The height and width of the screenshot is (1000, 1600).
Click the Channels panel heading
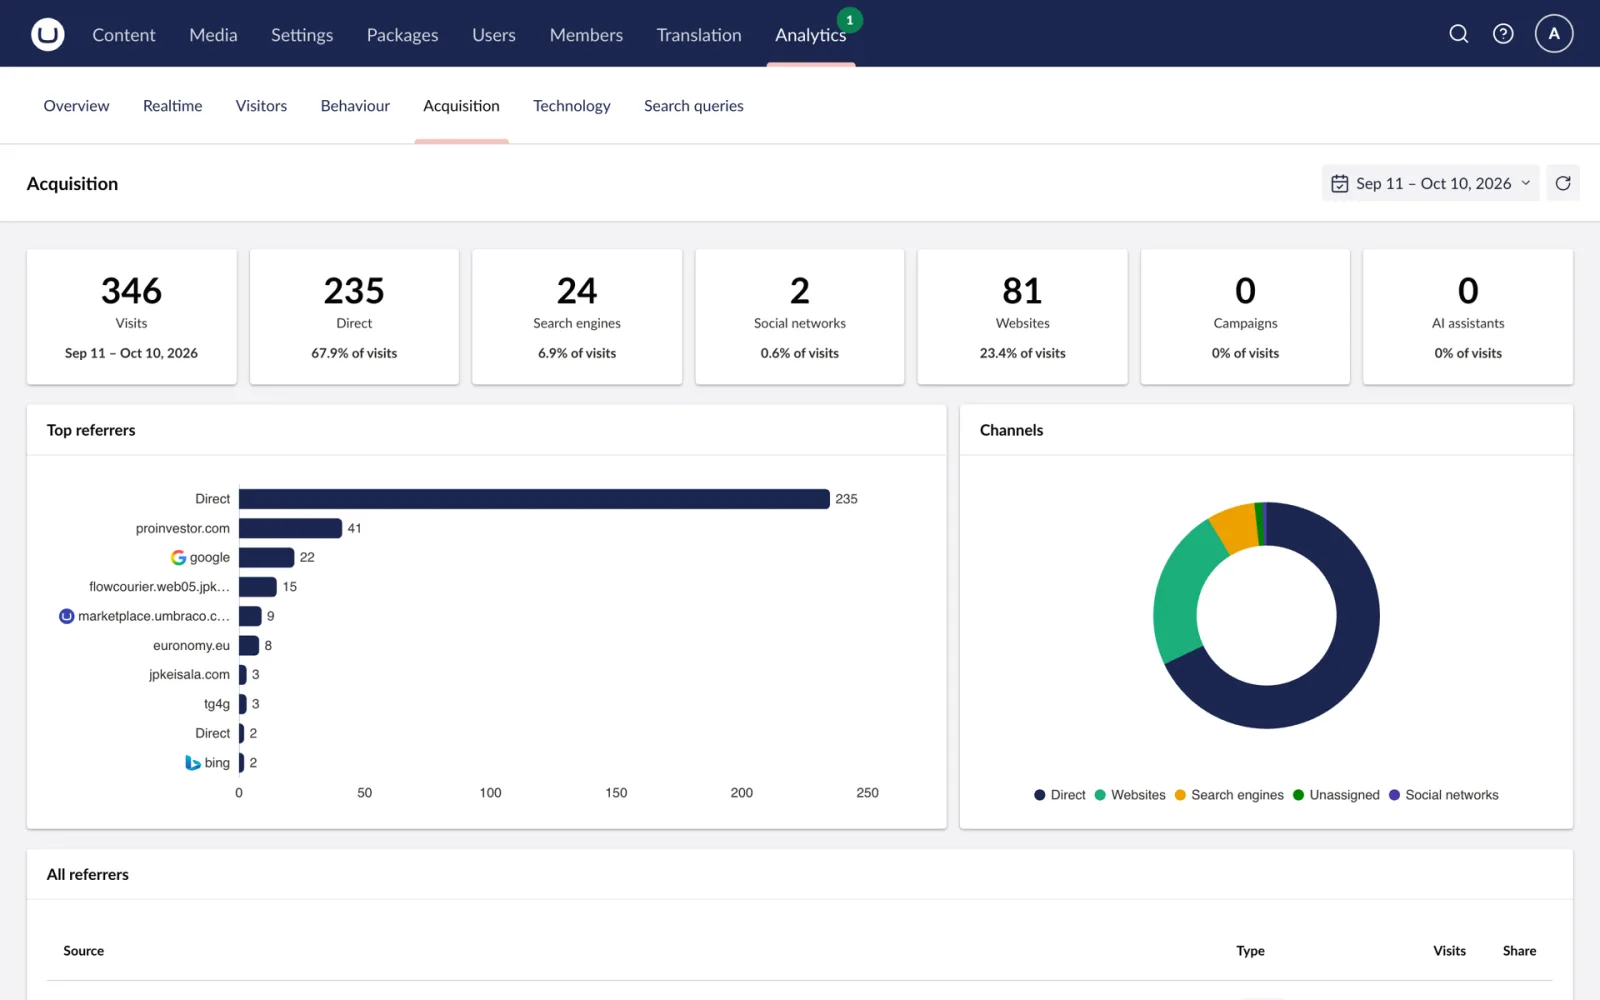1011,430
